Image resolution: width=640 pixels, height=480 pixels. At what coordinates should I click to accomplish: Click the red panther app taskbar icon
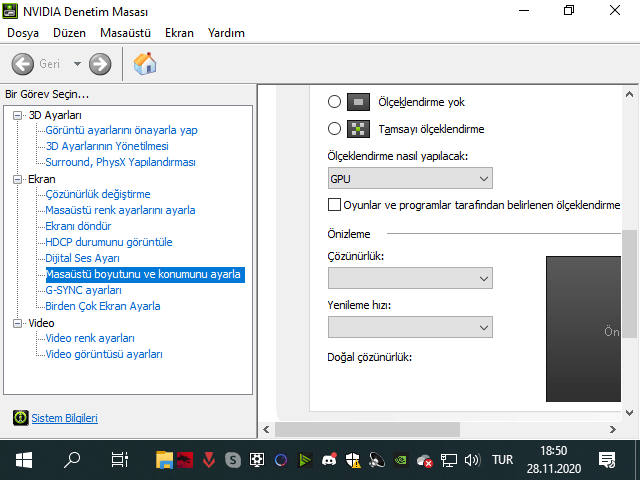(x=185, y=460)
